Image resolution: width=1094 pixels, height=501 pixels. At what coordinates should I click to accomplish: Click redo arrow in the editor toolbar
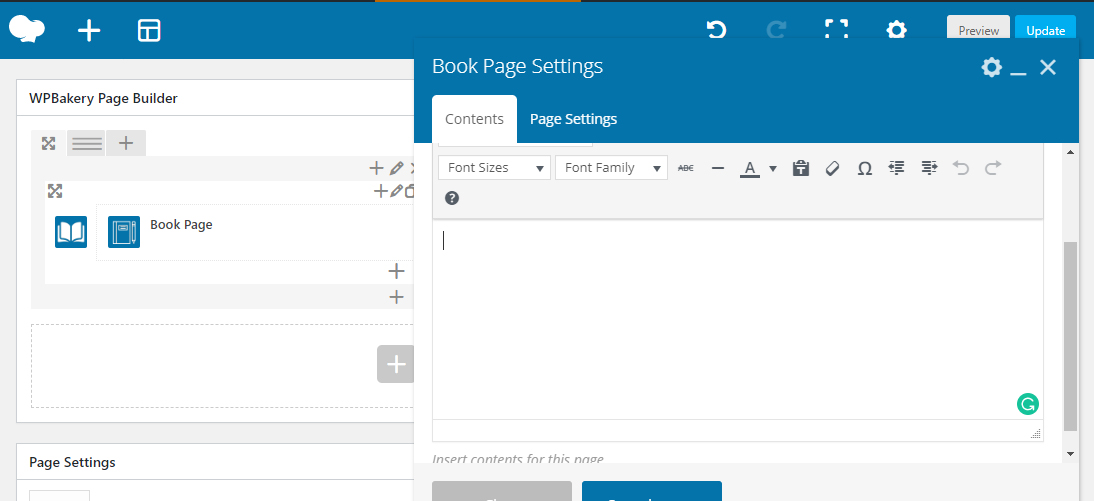pos(993,168)
